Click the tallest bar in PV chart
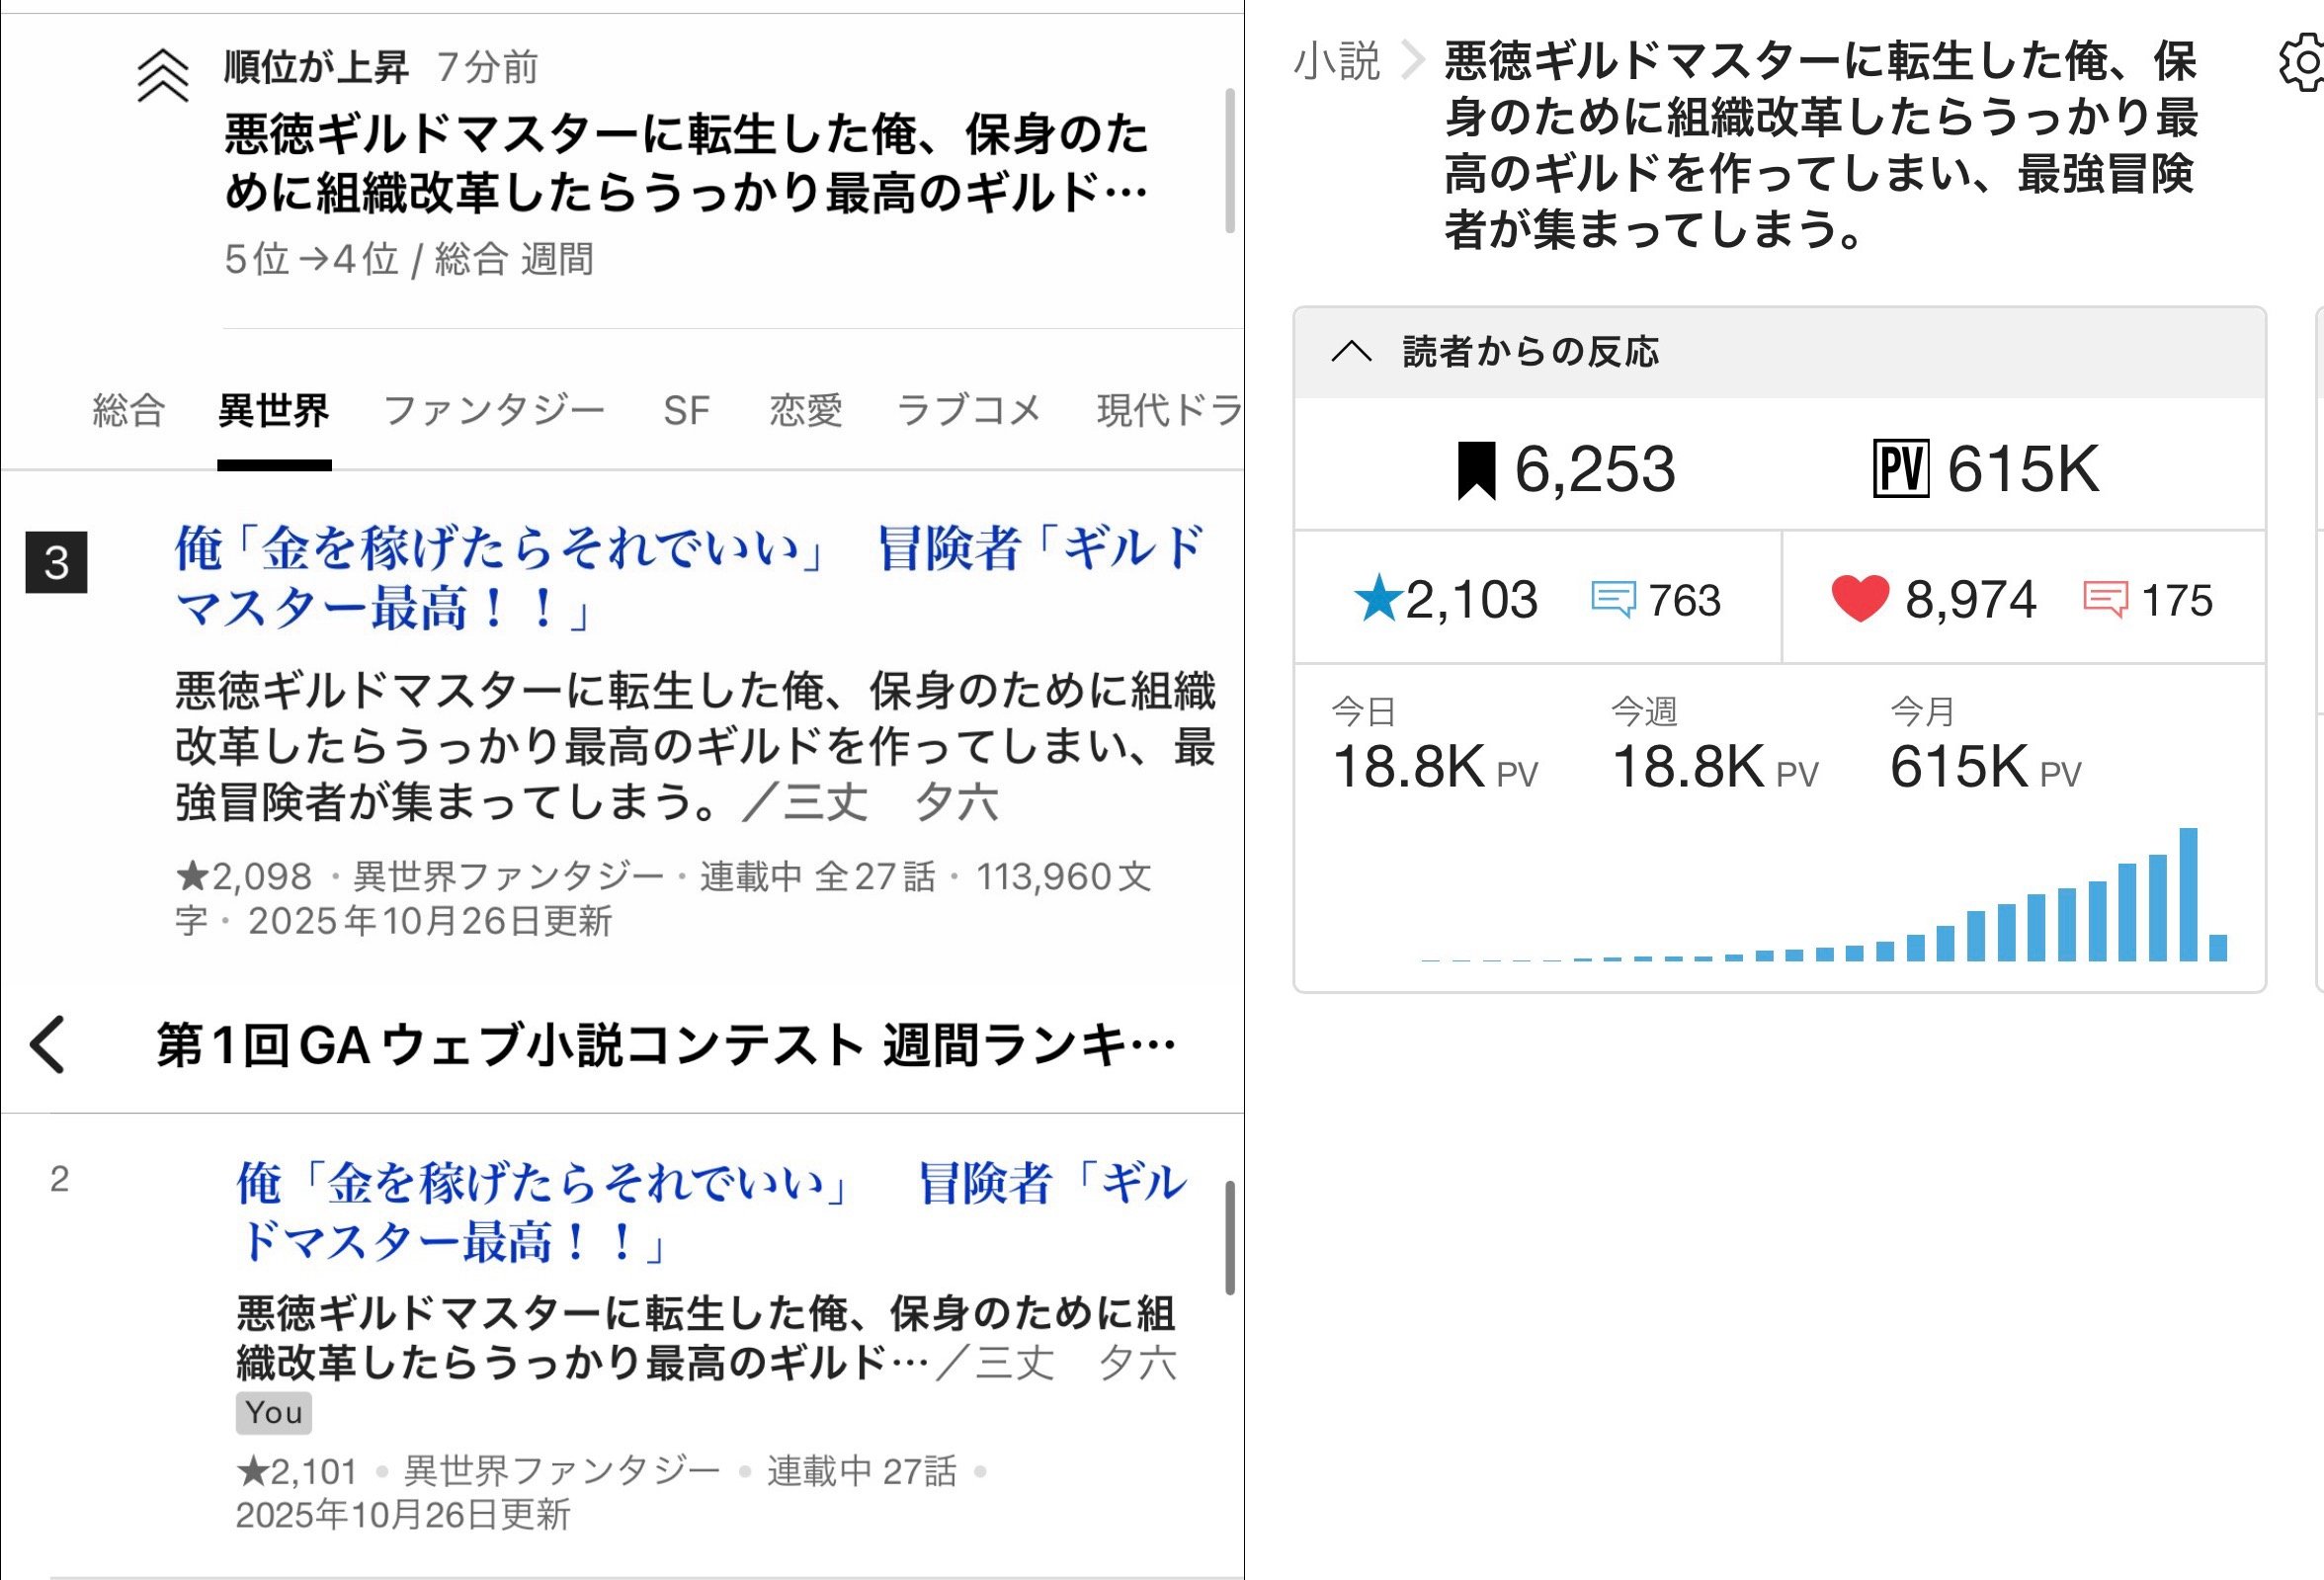Viewport: 2324px width, 1580px height. [2188, 894]
